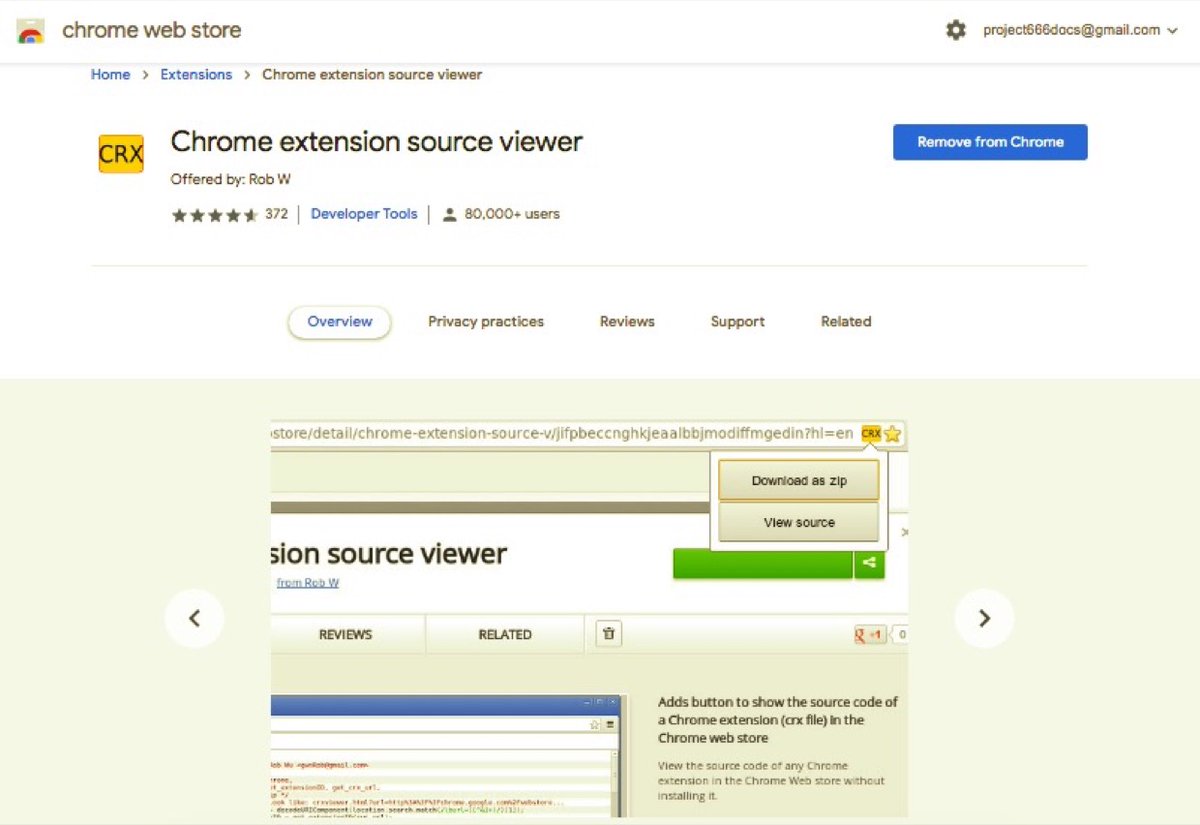Viewport: 1200px width, 825px height.
Task: Click the users person icon
Action: coord(449,214)
